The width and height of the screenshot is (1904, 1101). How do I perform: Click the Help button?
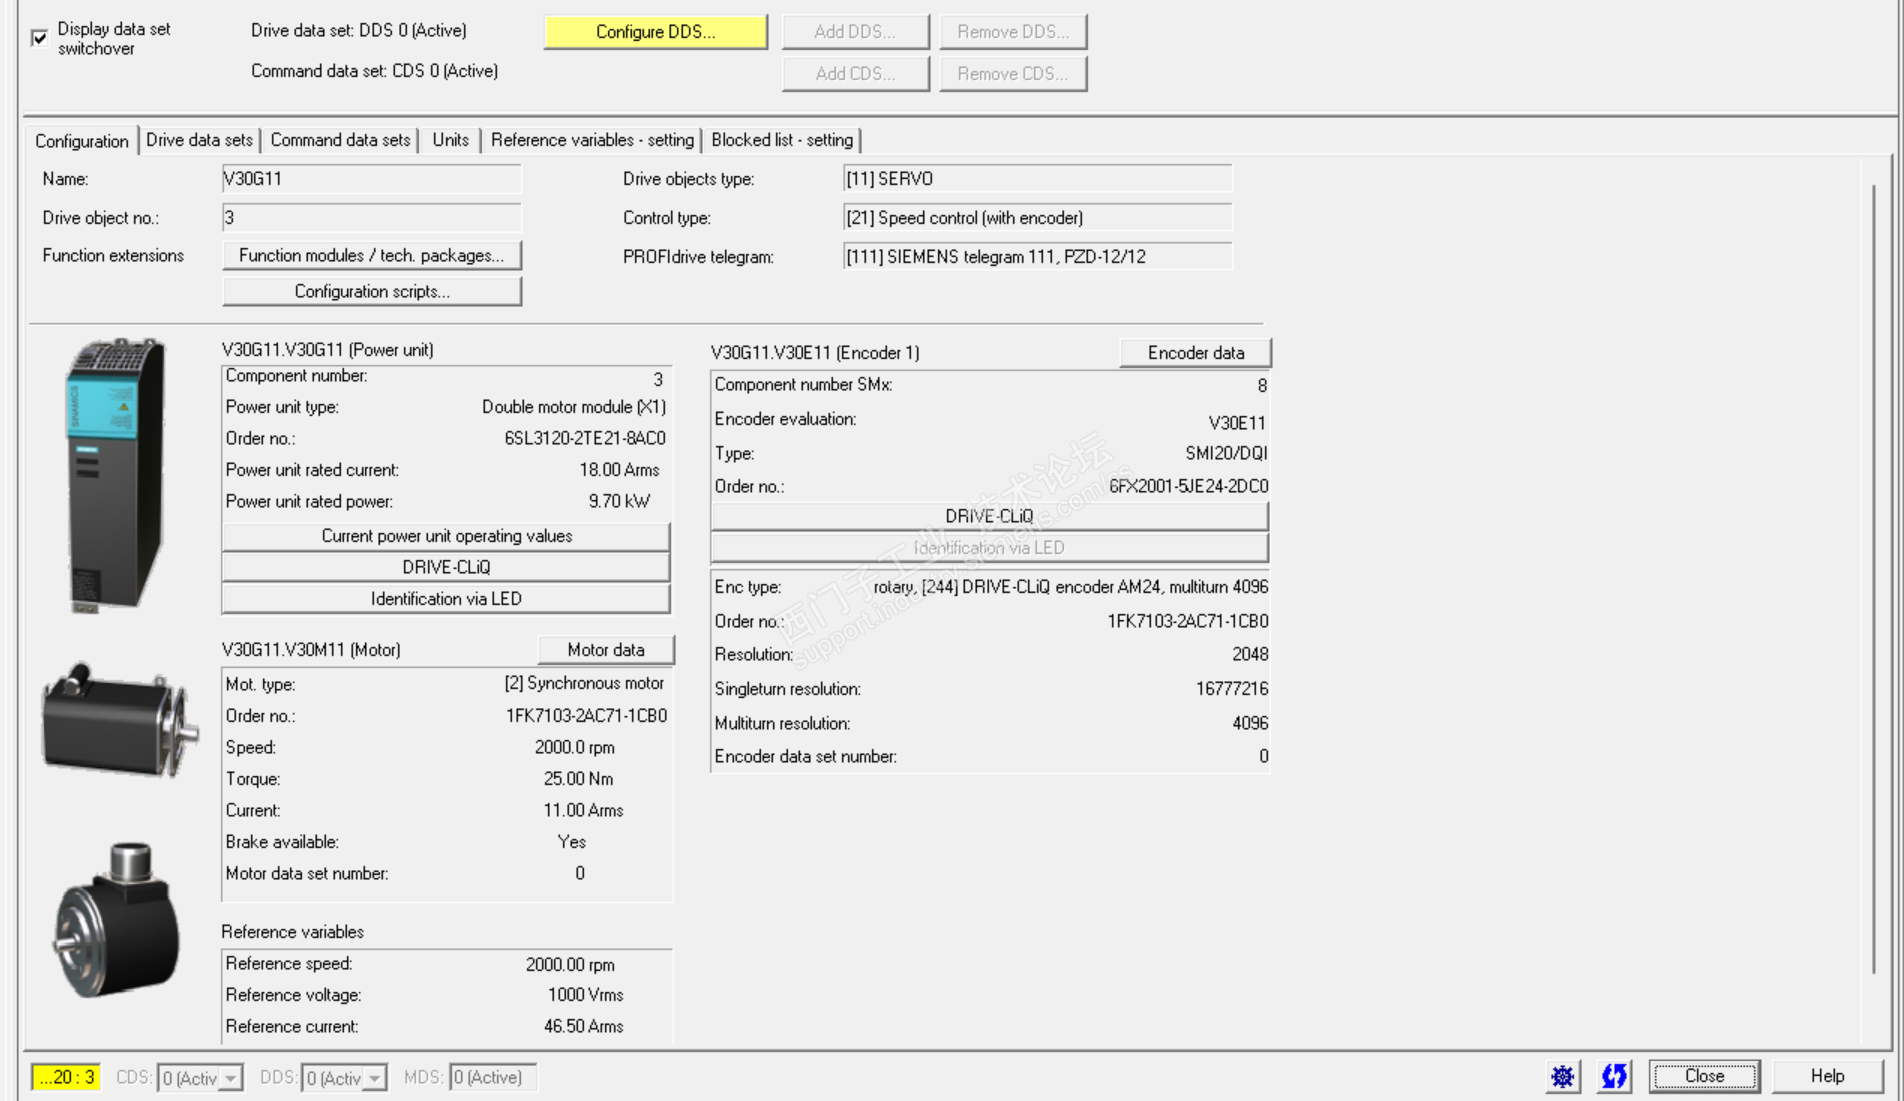coord(1827,1076)
